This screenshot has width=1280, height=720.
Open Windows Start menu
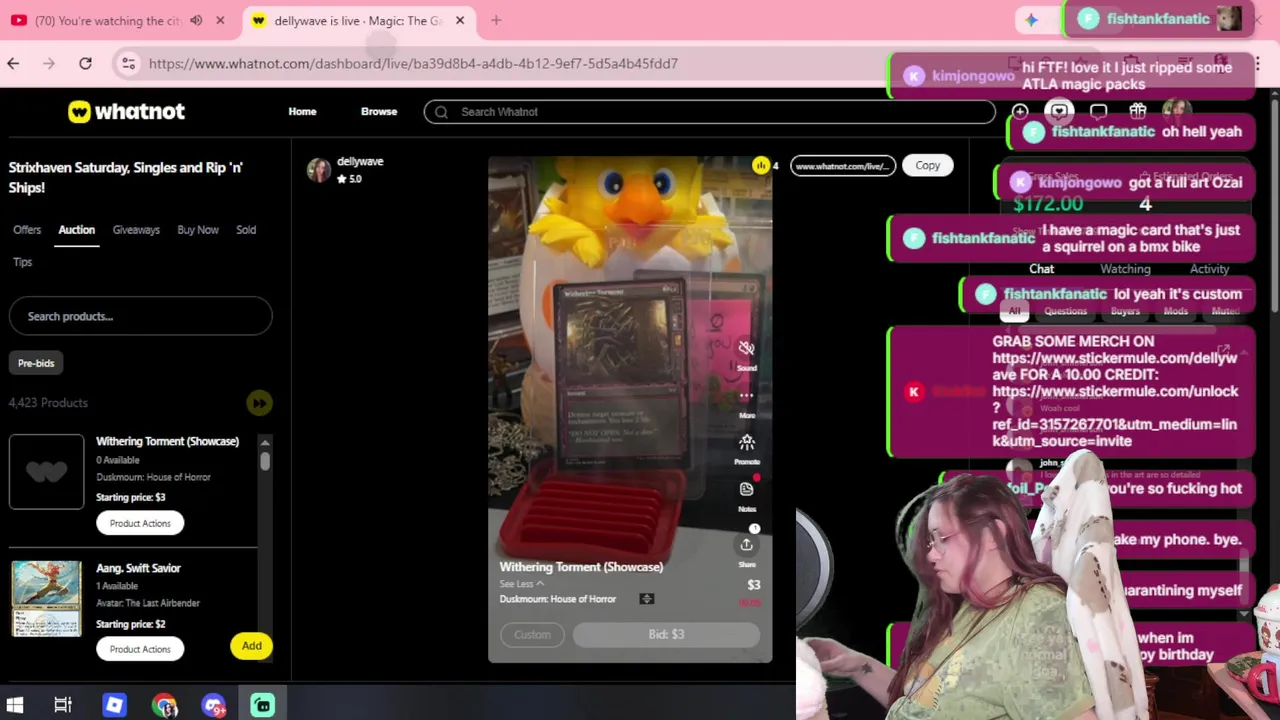15,705
